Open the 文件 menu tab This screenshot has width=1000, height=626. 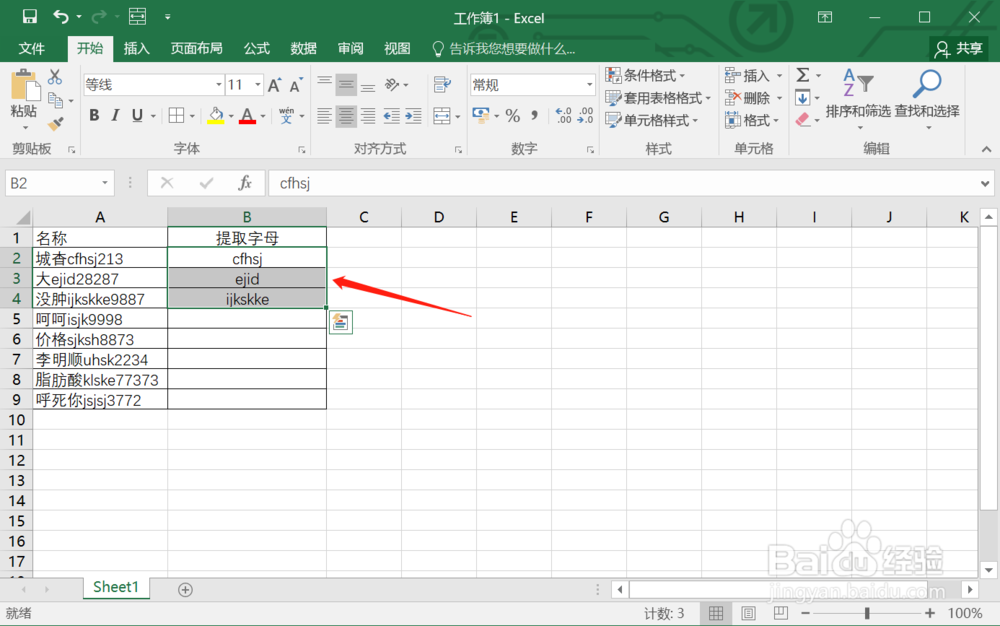tap(32, 48)
